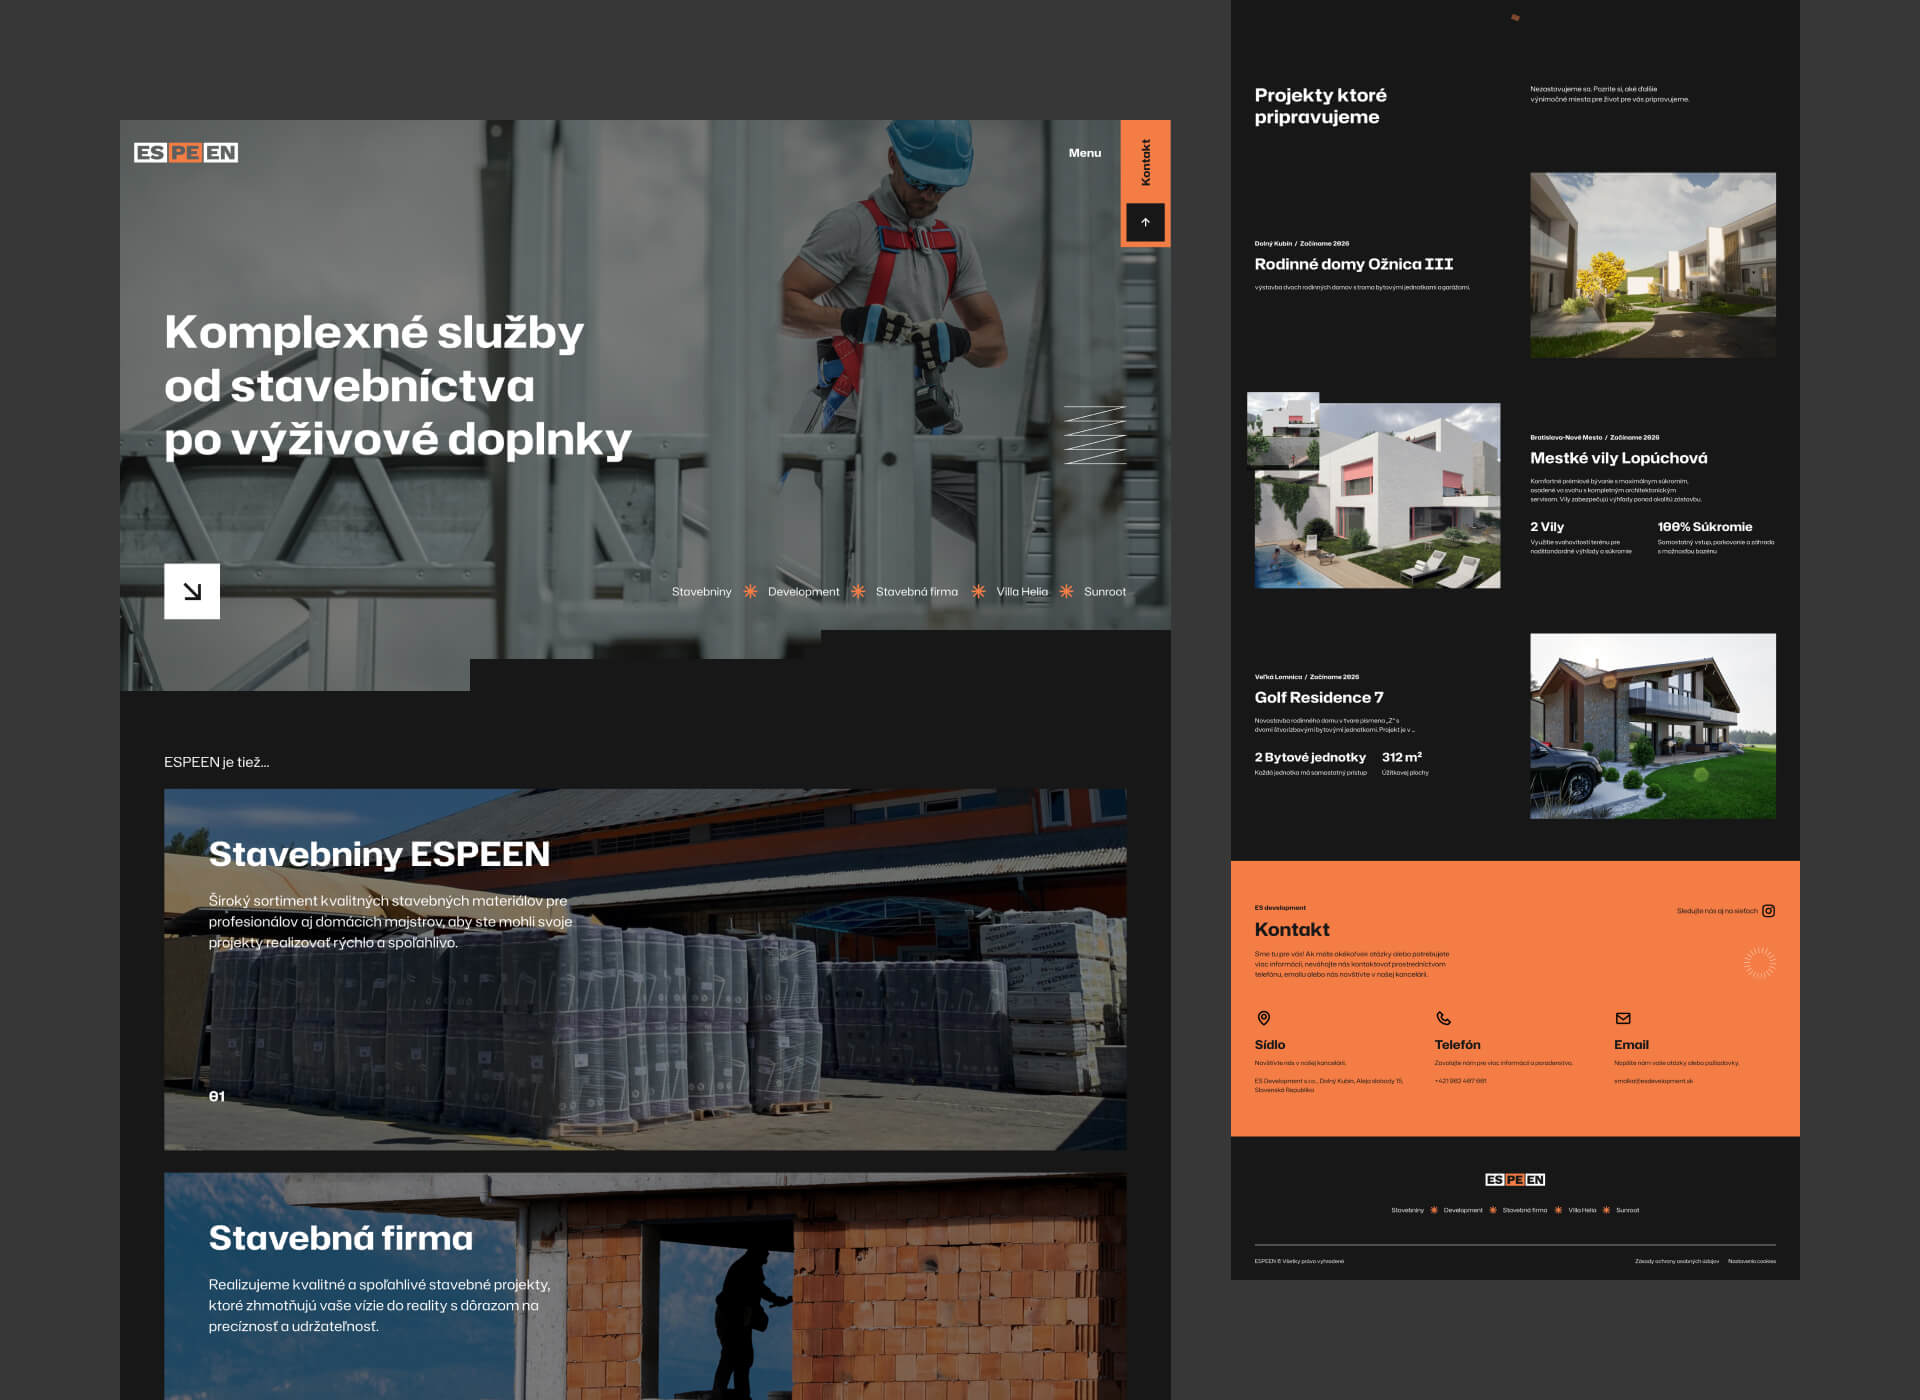This screenshot has height=1400, width=1920.
Task: Click the email address under Email
Action: click(1653, 1081)
